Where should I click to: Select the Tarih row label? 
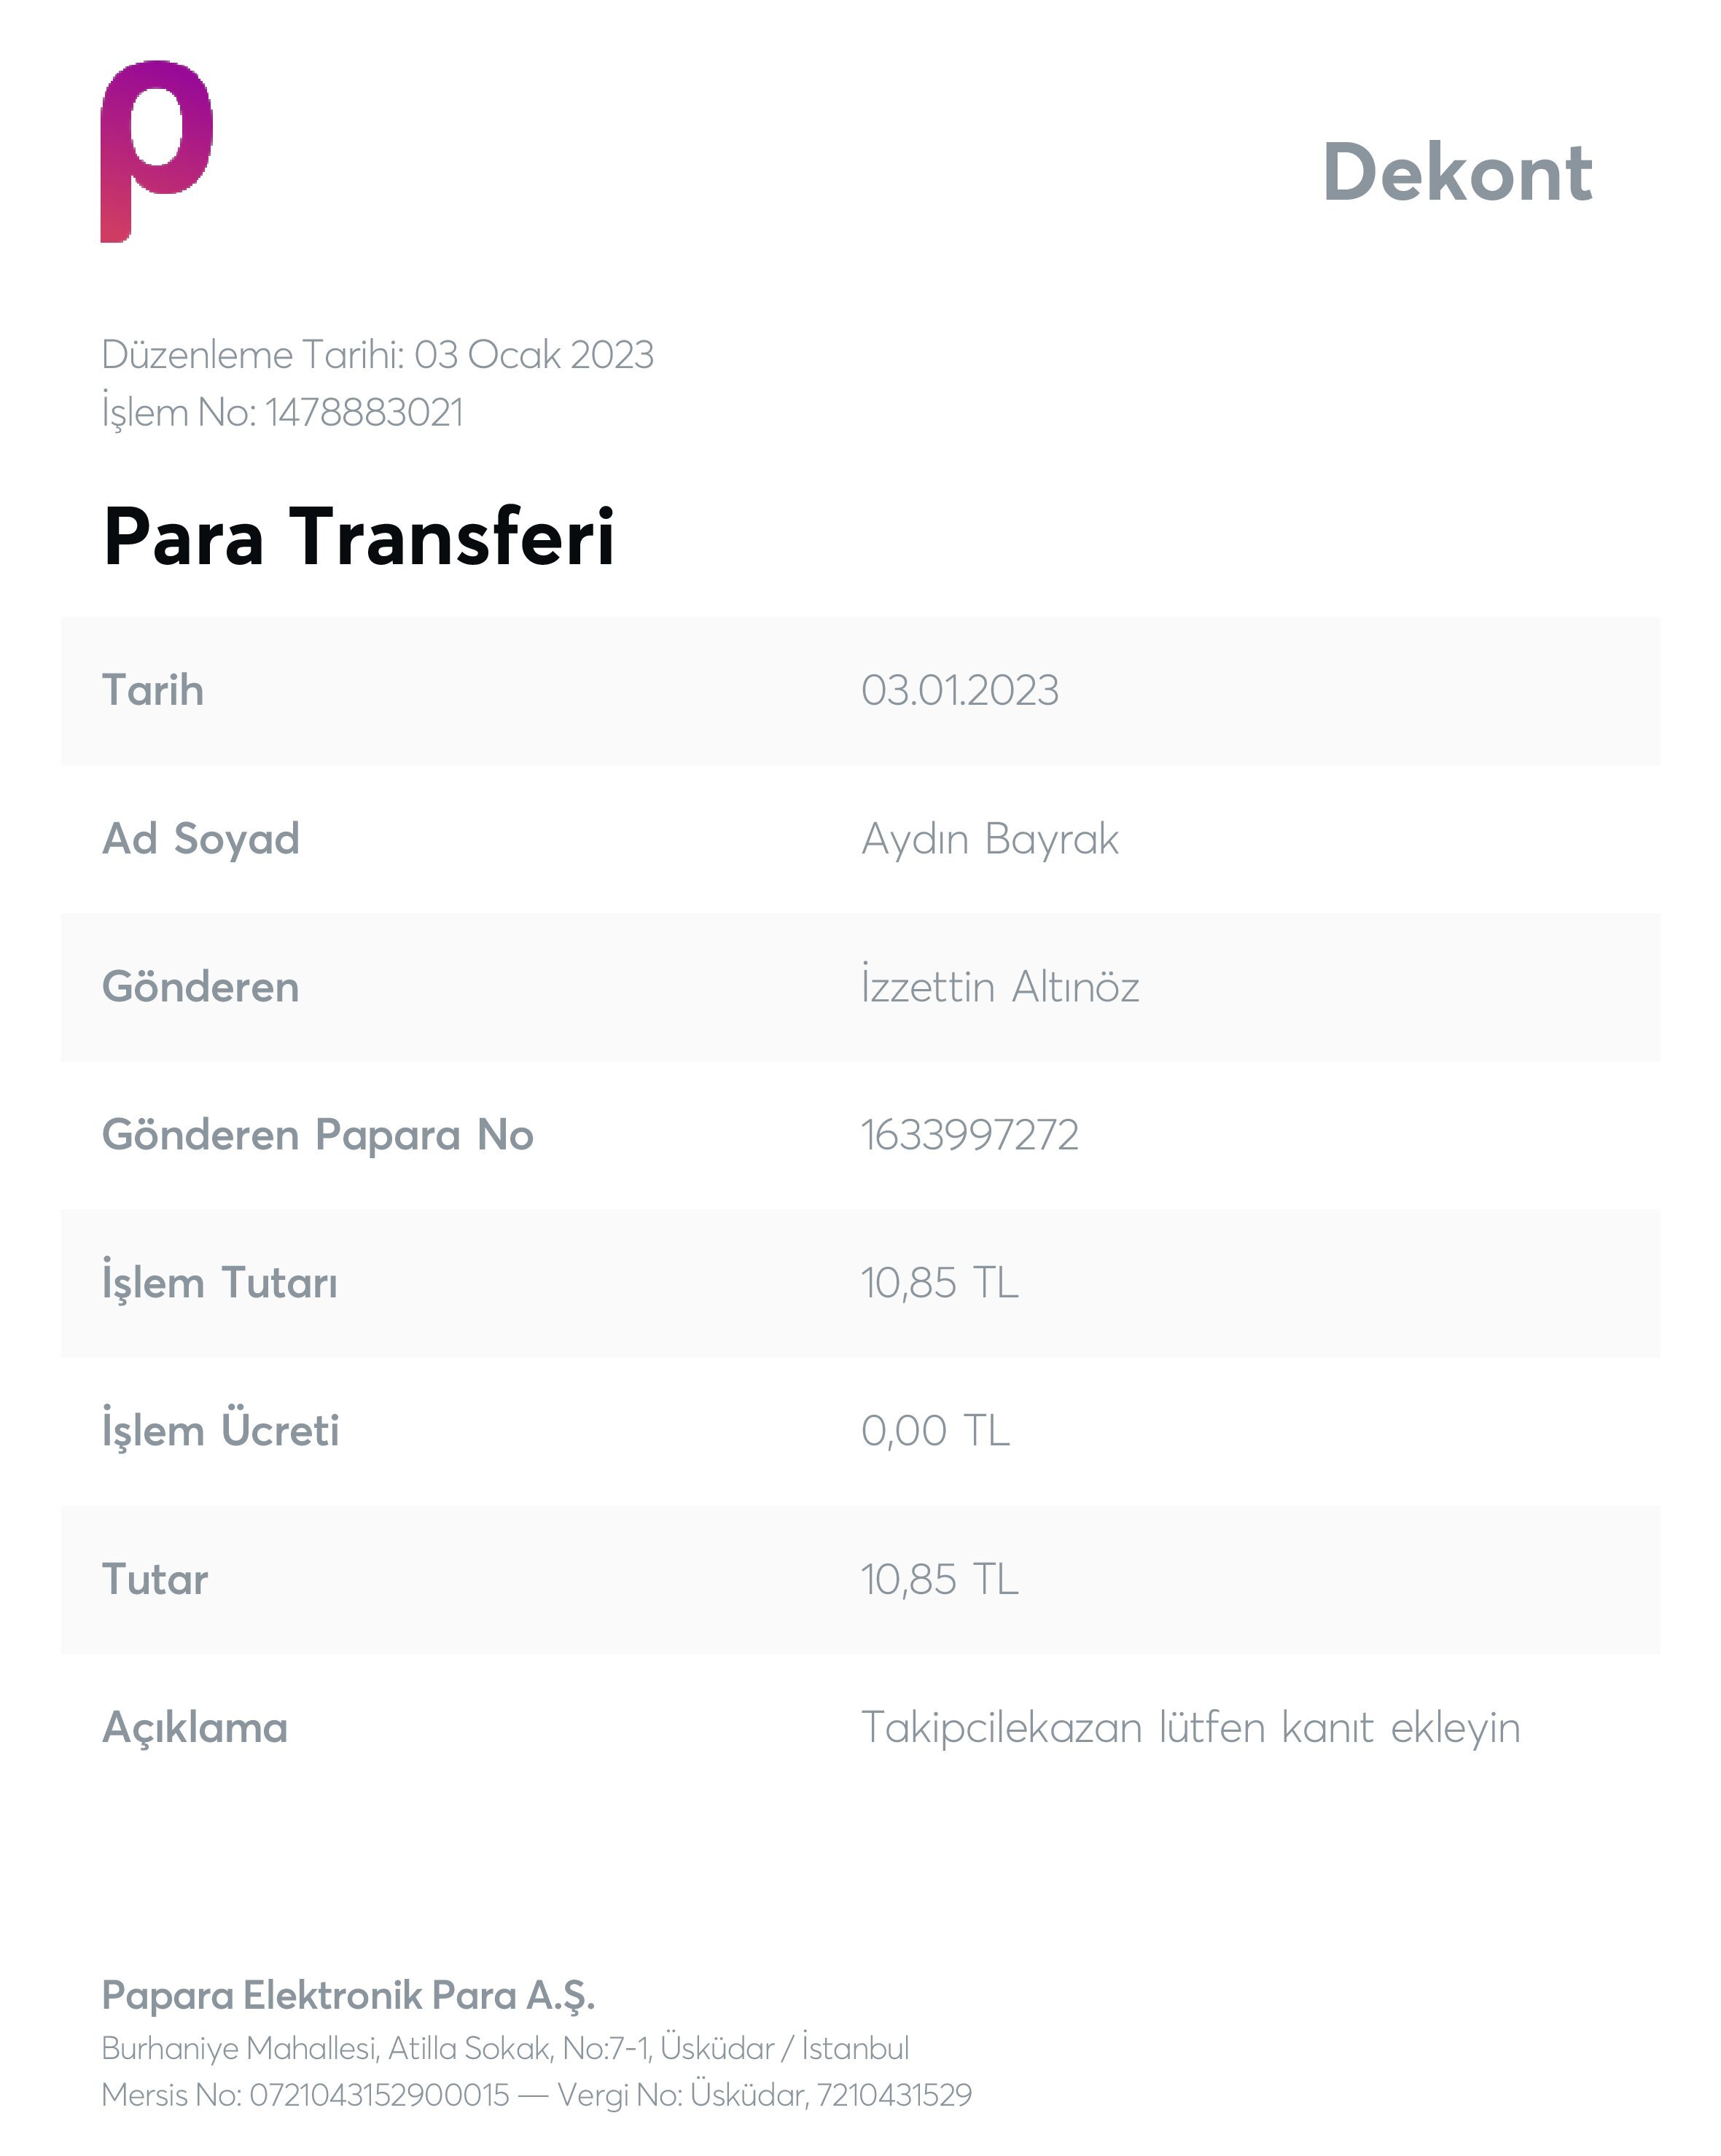tap(153, 690)
